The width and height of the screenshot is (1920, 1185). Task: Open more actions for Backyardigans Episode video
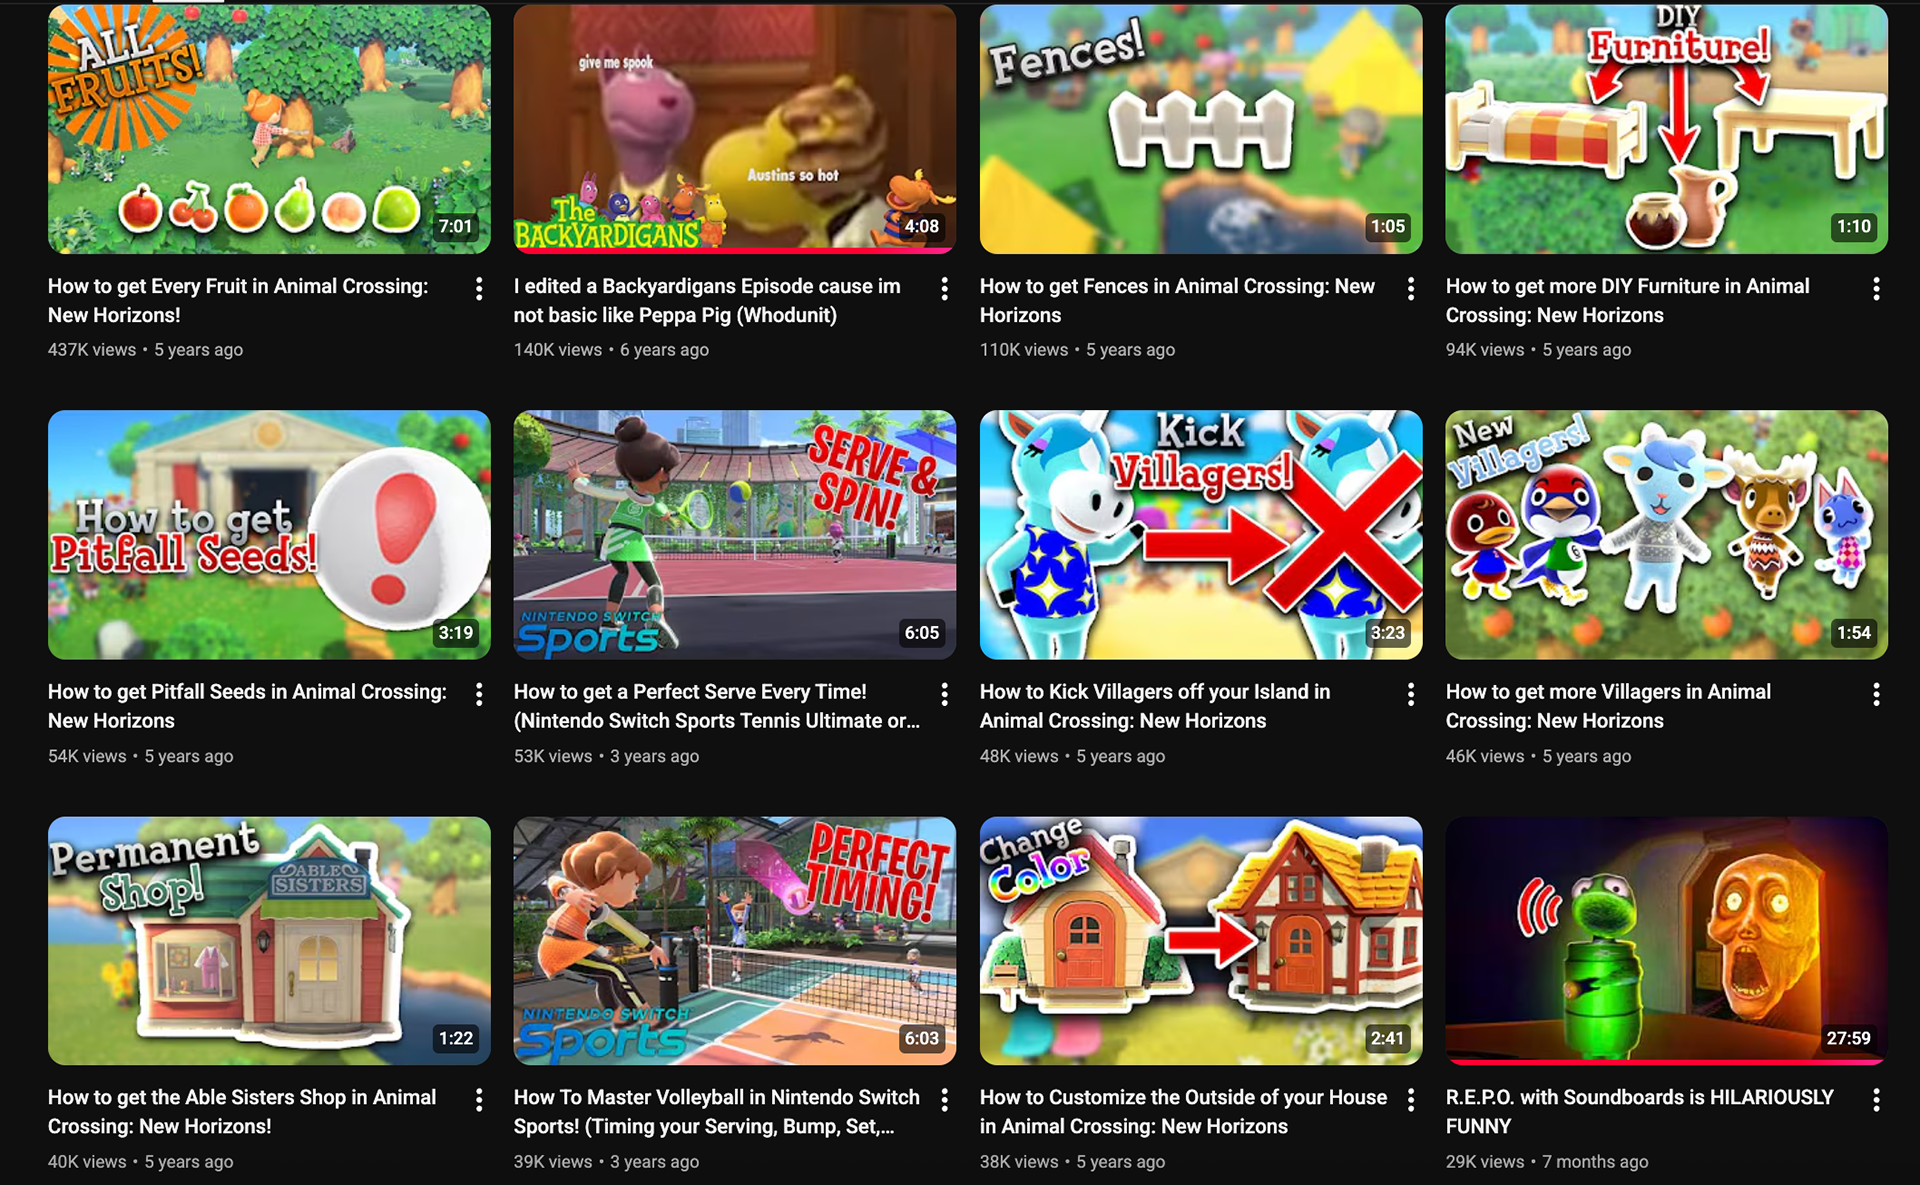(944, 289)
